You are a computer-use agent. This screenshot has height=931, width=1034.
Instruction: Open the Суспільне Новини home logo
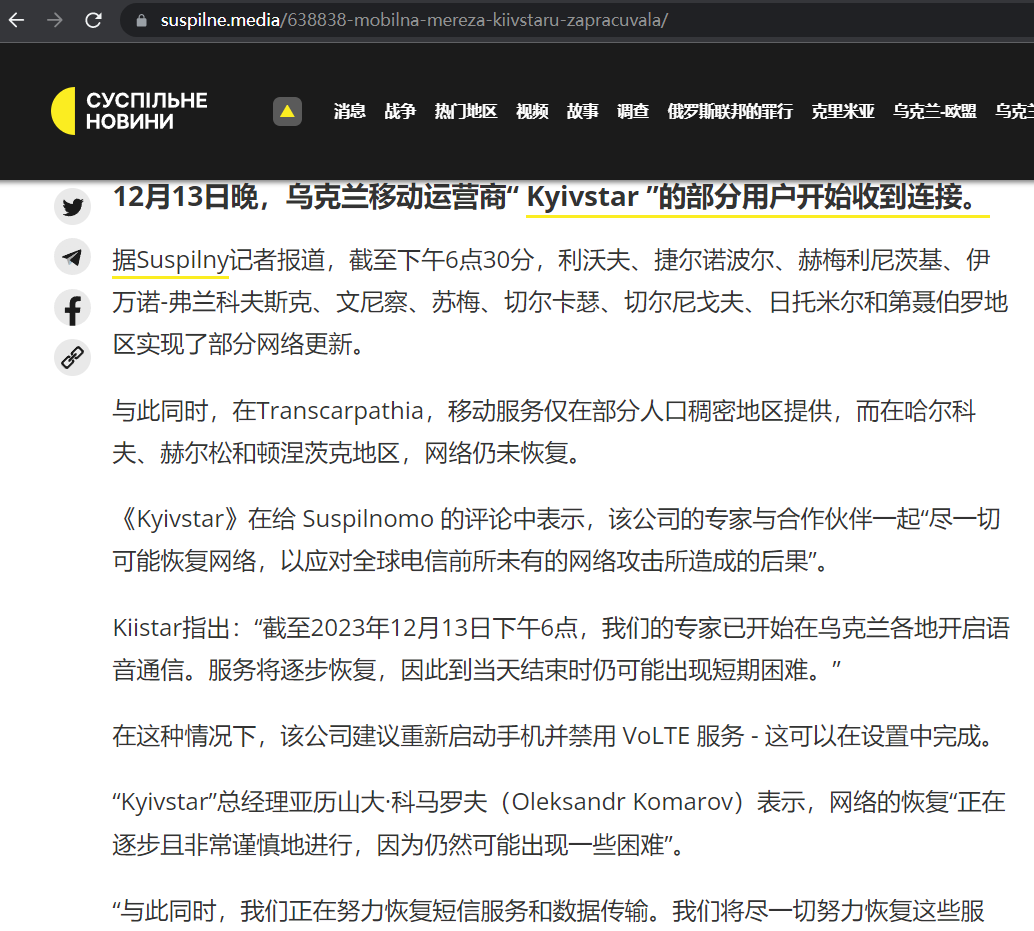129,111
